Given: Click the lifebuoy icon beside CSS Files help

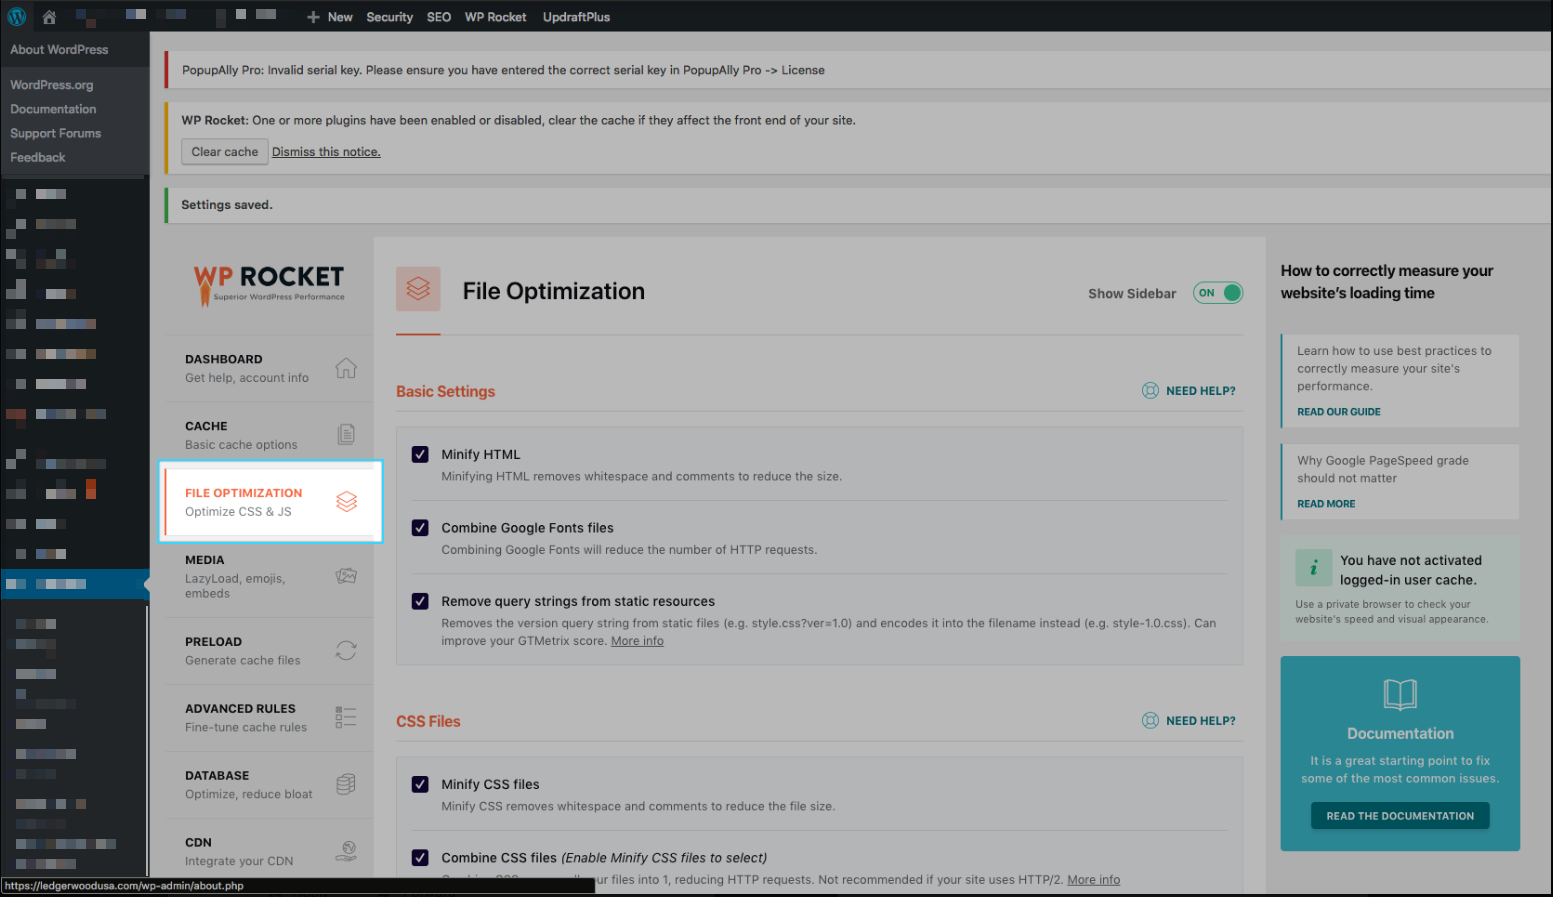Looking at the screenshot, I should tap(1150, 721).
